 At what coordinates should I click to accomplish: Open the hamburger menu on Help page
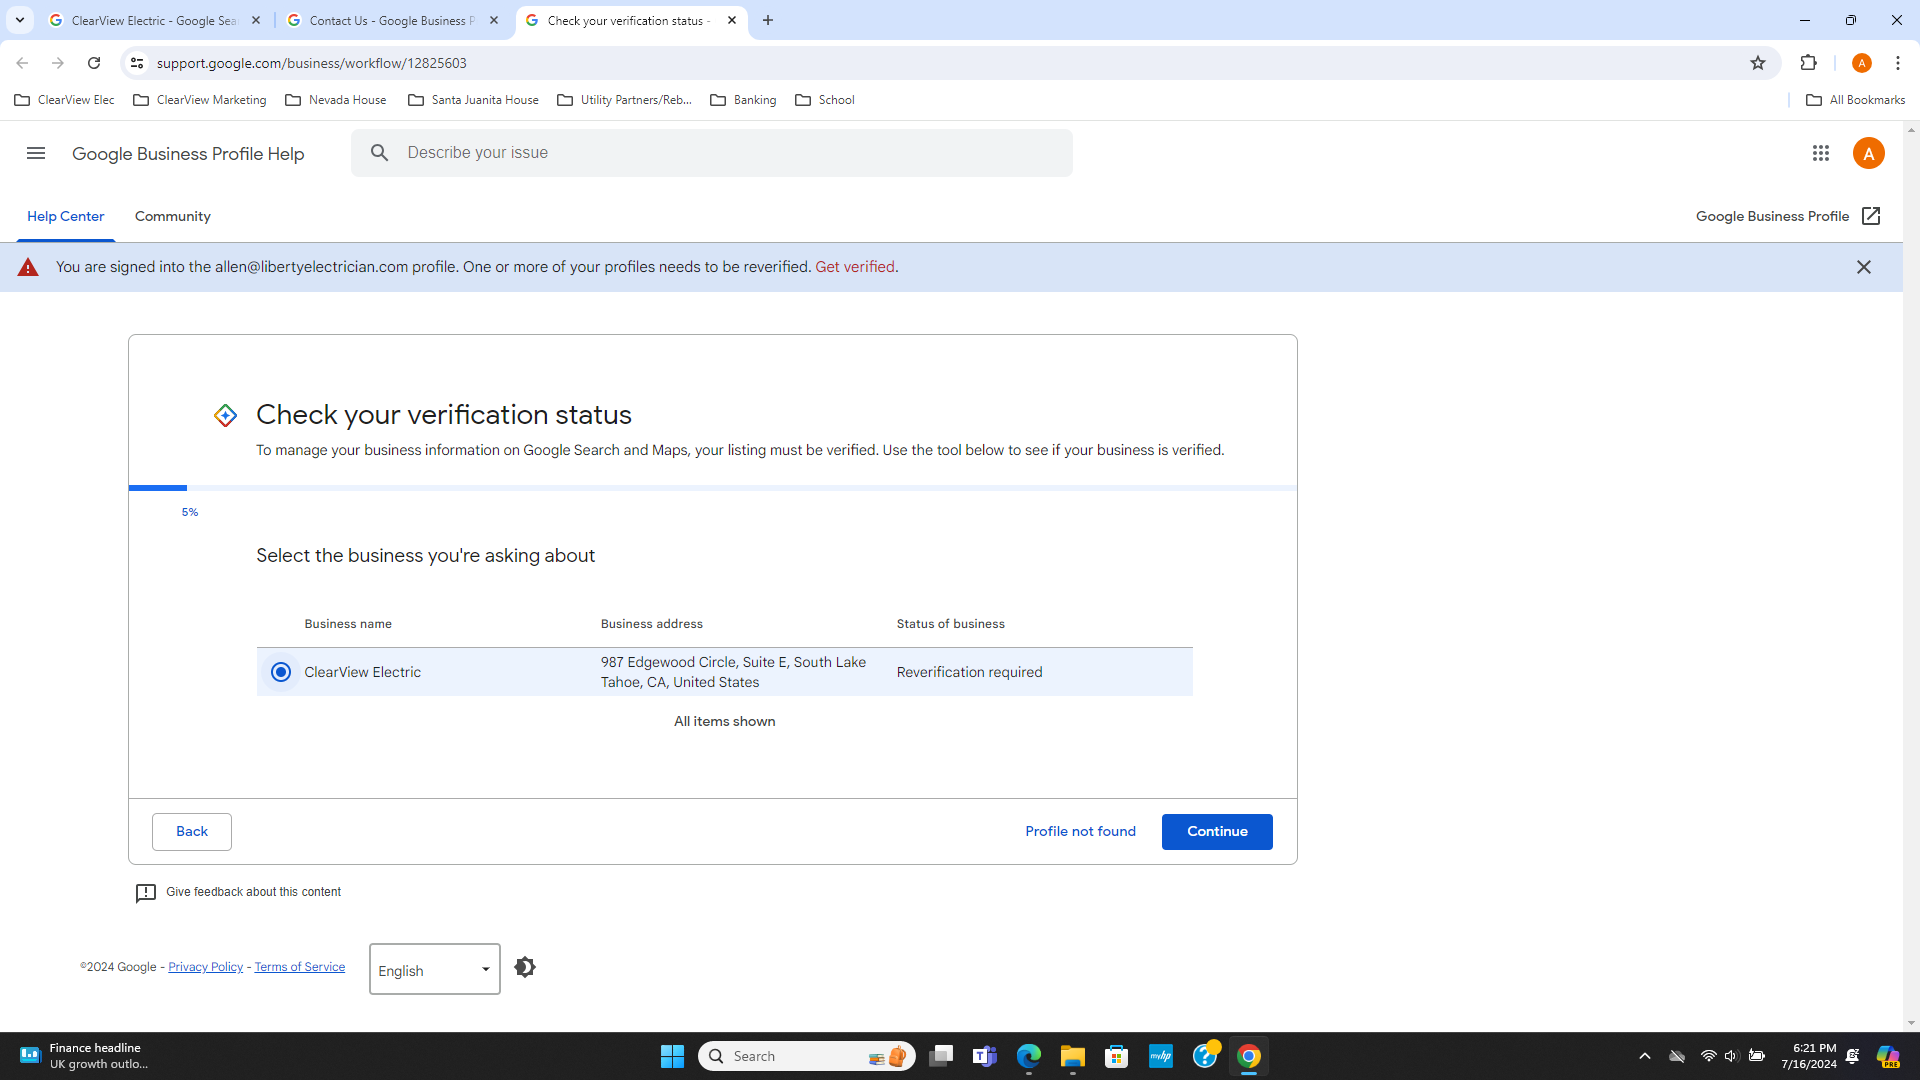tap(35, 153)
